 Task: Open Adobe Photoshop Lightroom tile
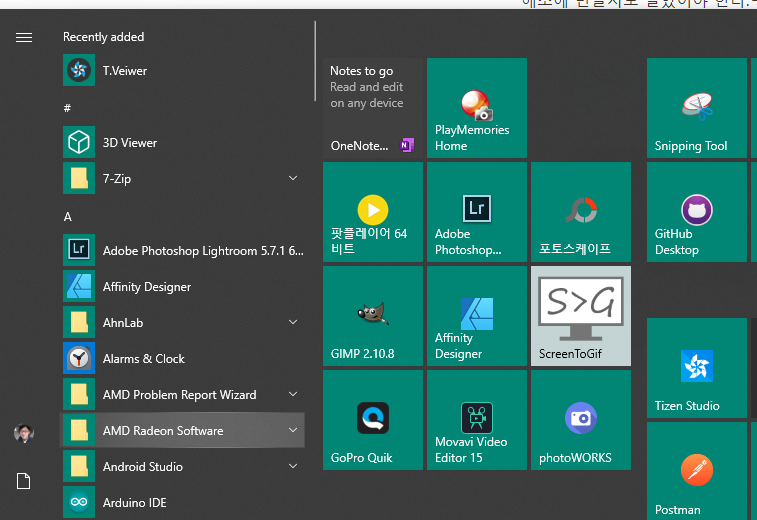point(477,212)
